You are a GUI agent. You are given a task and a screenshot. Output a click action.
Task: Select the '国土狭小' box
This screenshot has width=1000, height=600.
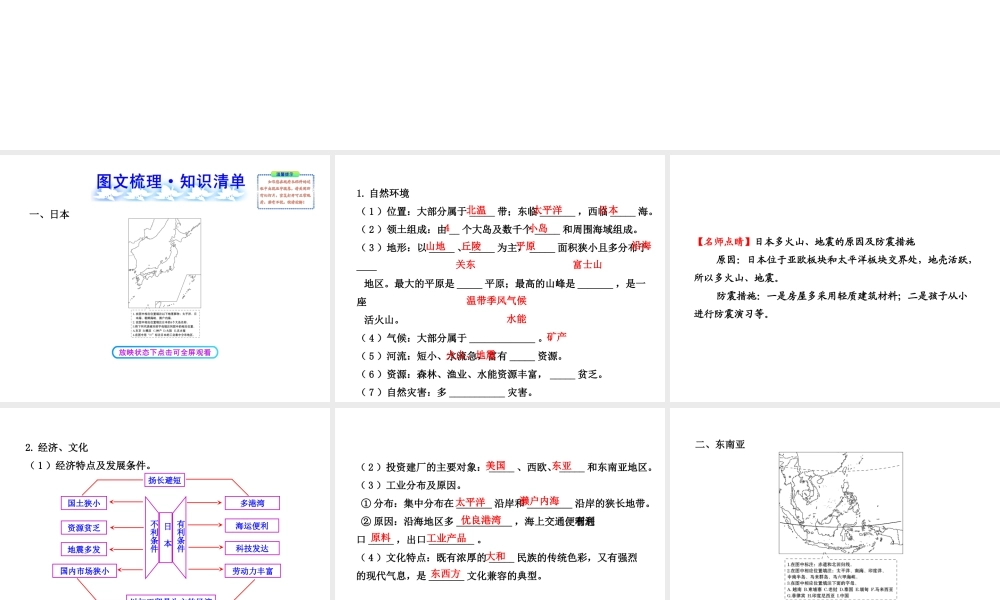(x=84, y=503)
